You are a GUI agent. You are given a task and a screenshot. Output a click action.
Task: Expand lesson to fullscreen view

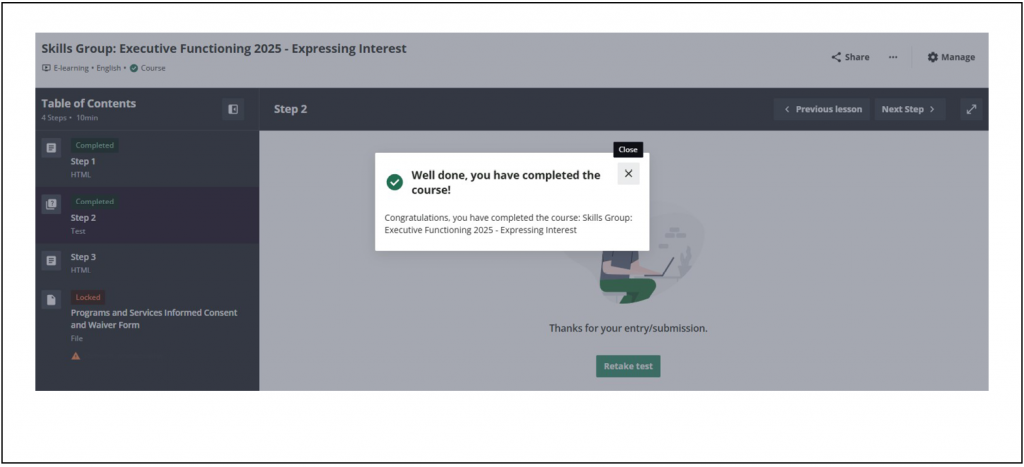tap(971, 109)
